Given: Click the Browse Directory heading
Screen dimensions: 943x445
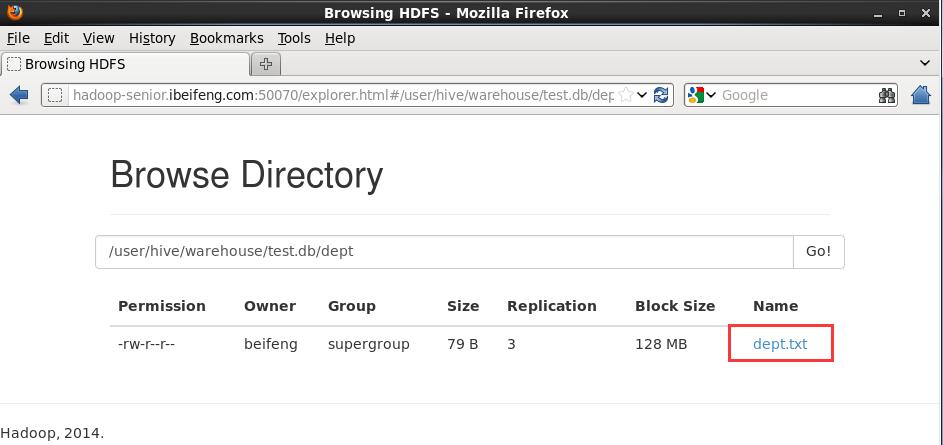Looking at the screenshot, I should click(247, 175).
